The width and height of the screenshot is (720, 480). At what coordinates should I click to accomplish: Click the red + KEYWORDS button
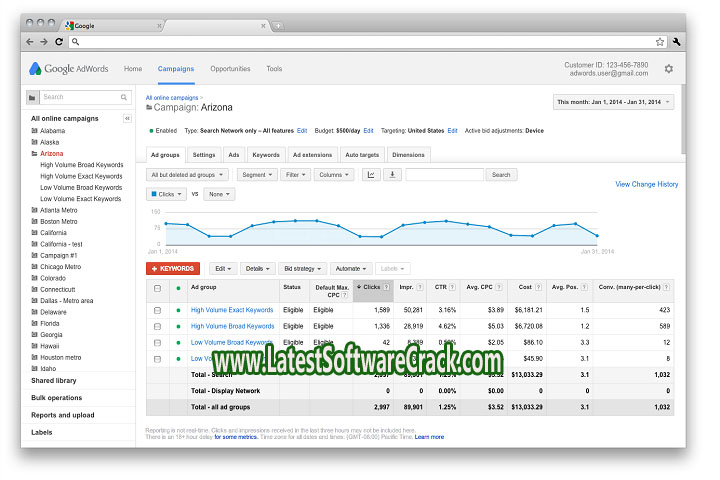point(173,268)
